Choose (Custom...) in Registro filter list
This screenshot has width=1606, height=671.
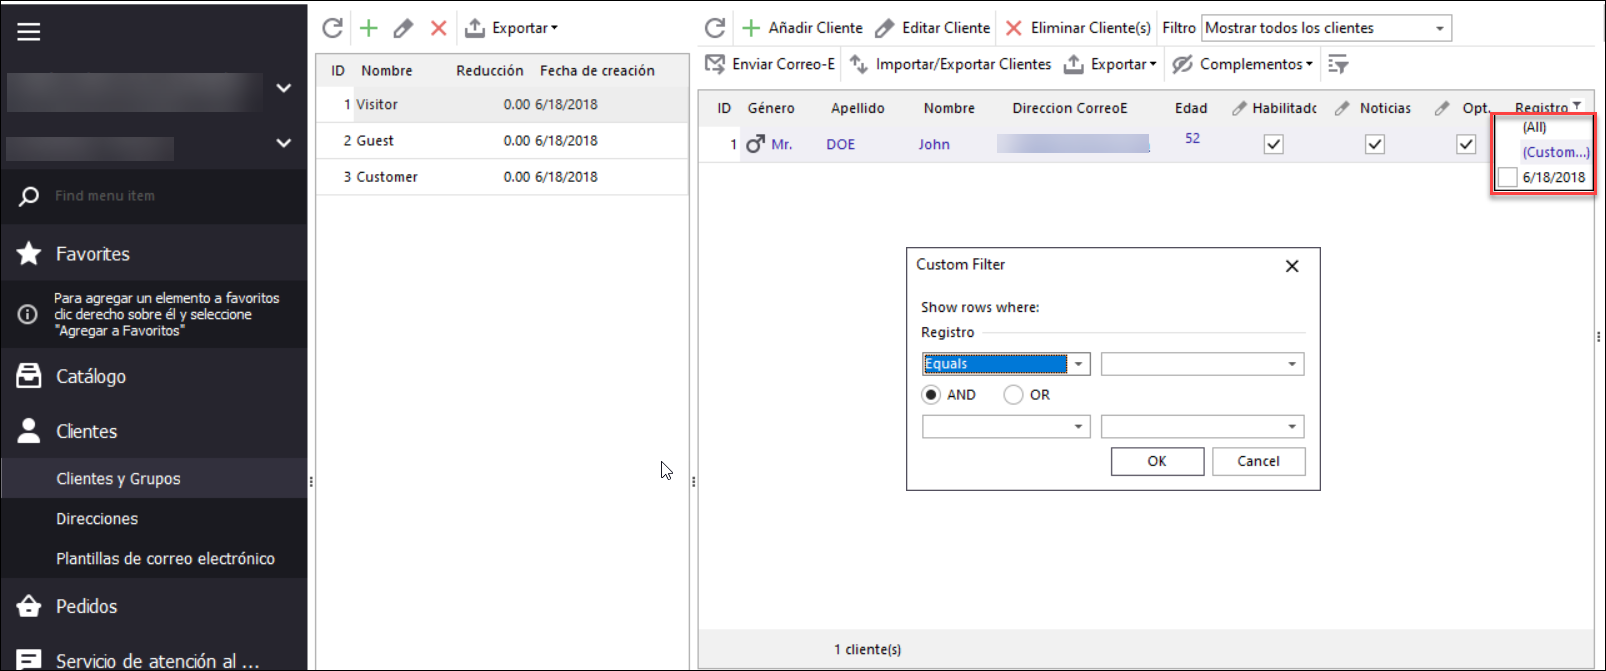click(1555, 152)
